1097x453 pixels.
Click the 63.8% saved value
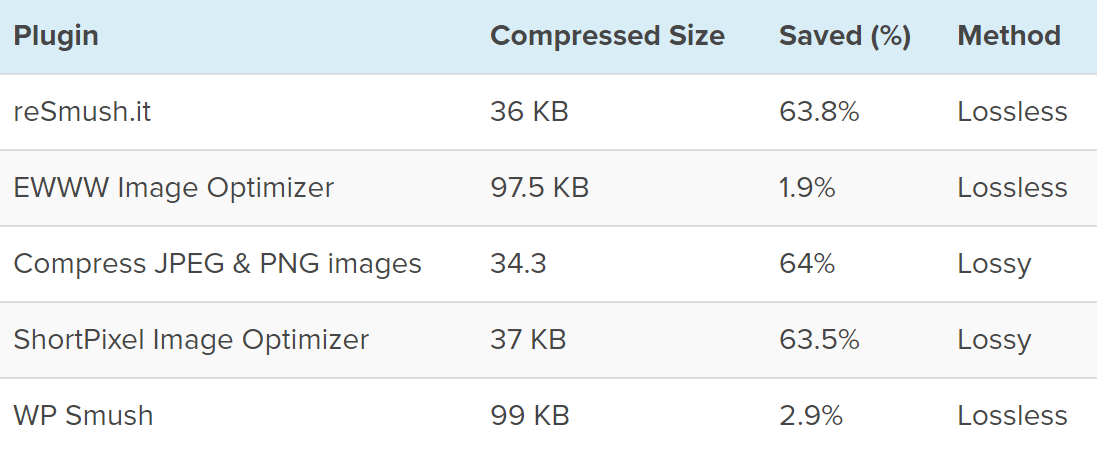819,112
